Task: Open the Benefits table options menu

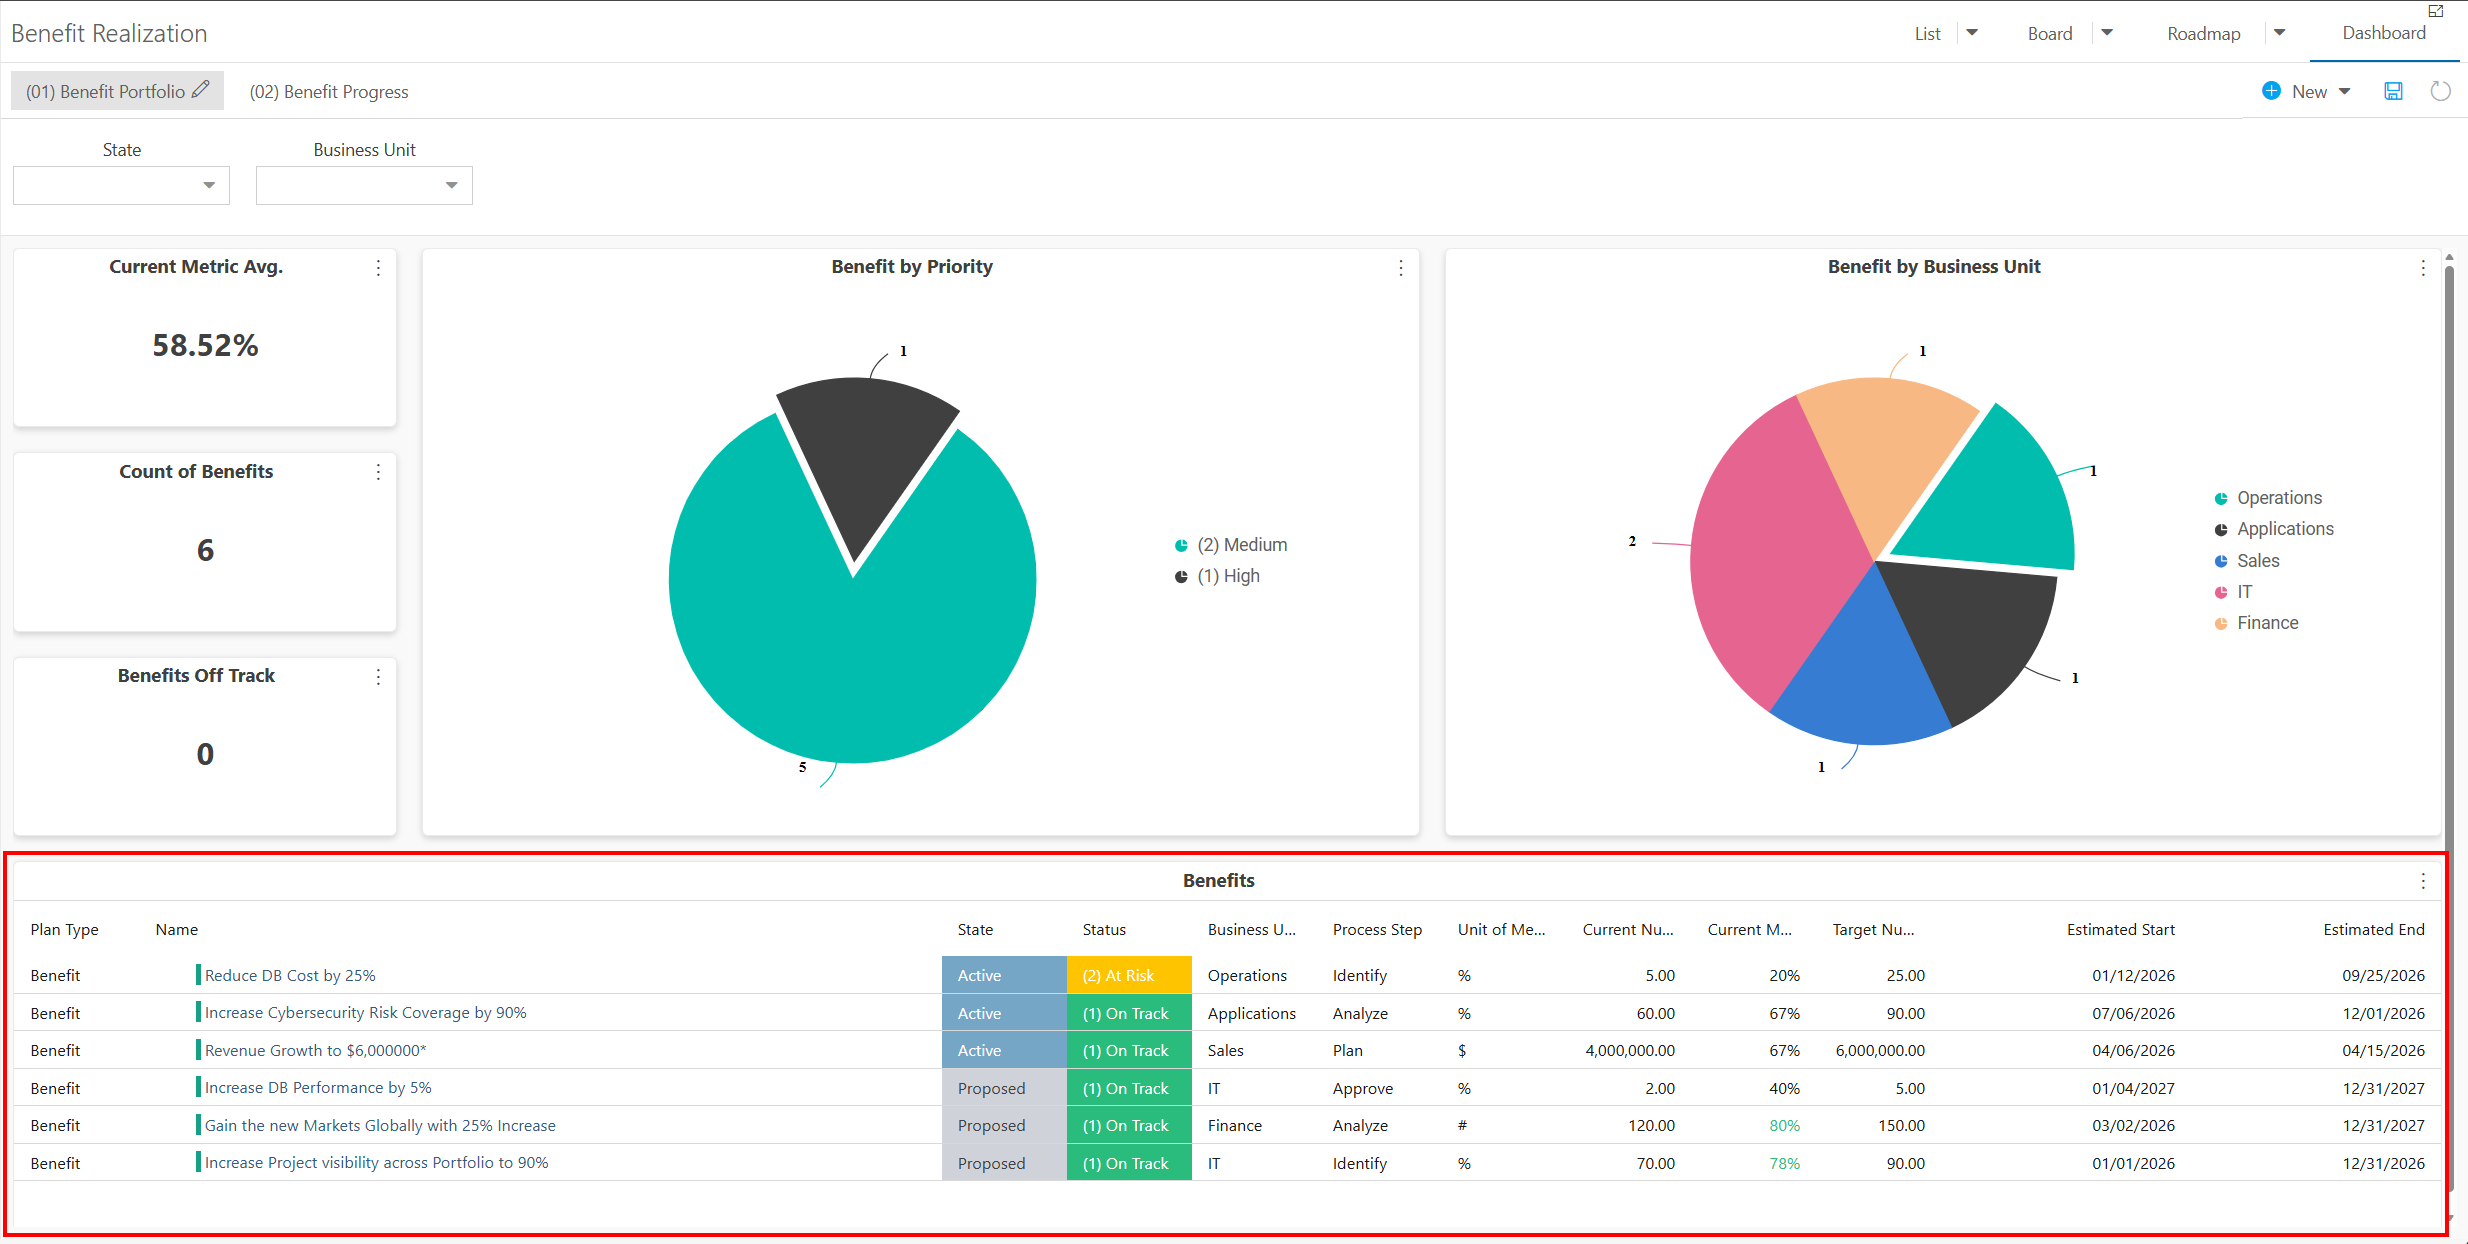Action: tap(2423, 881)
